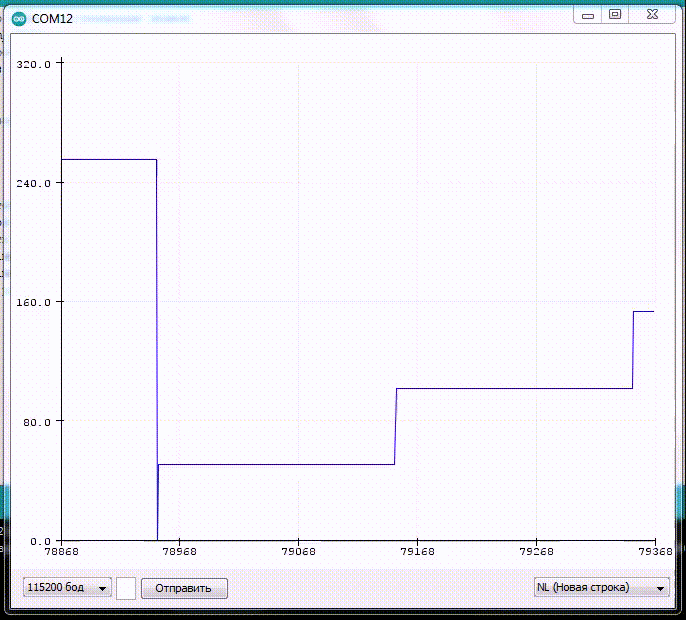Expand the NL (Новая строка) line ending dropdown
Viewport: 686px width, 620px height.
[x=601, y=588]
